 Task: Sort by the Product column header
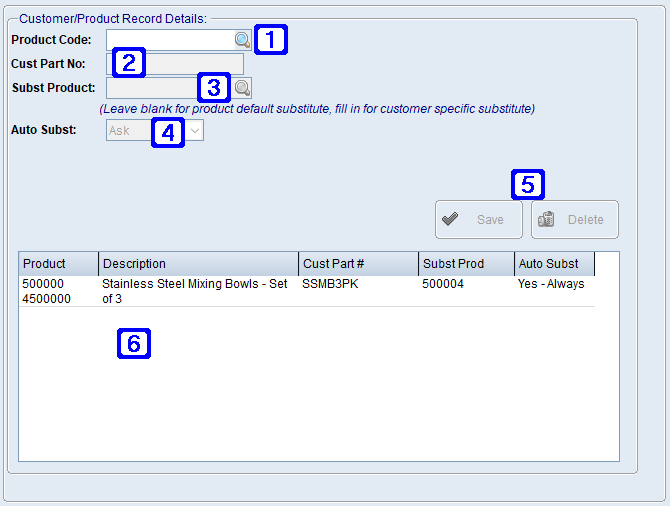click(x=59, y=264)
